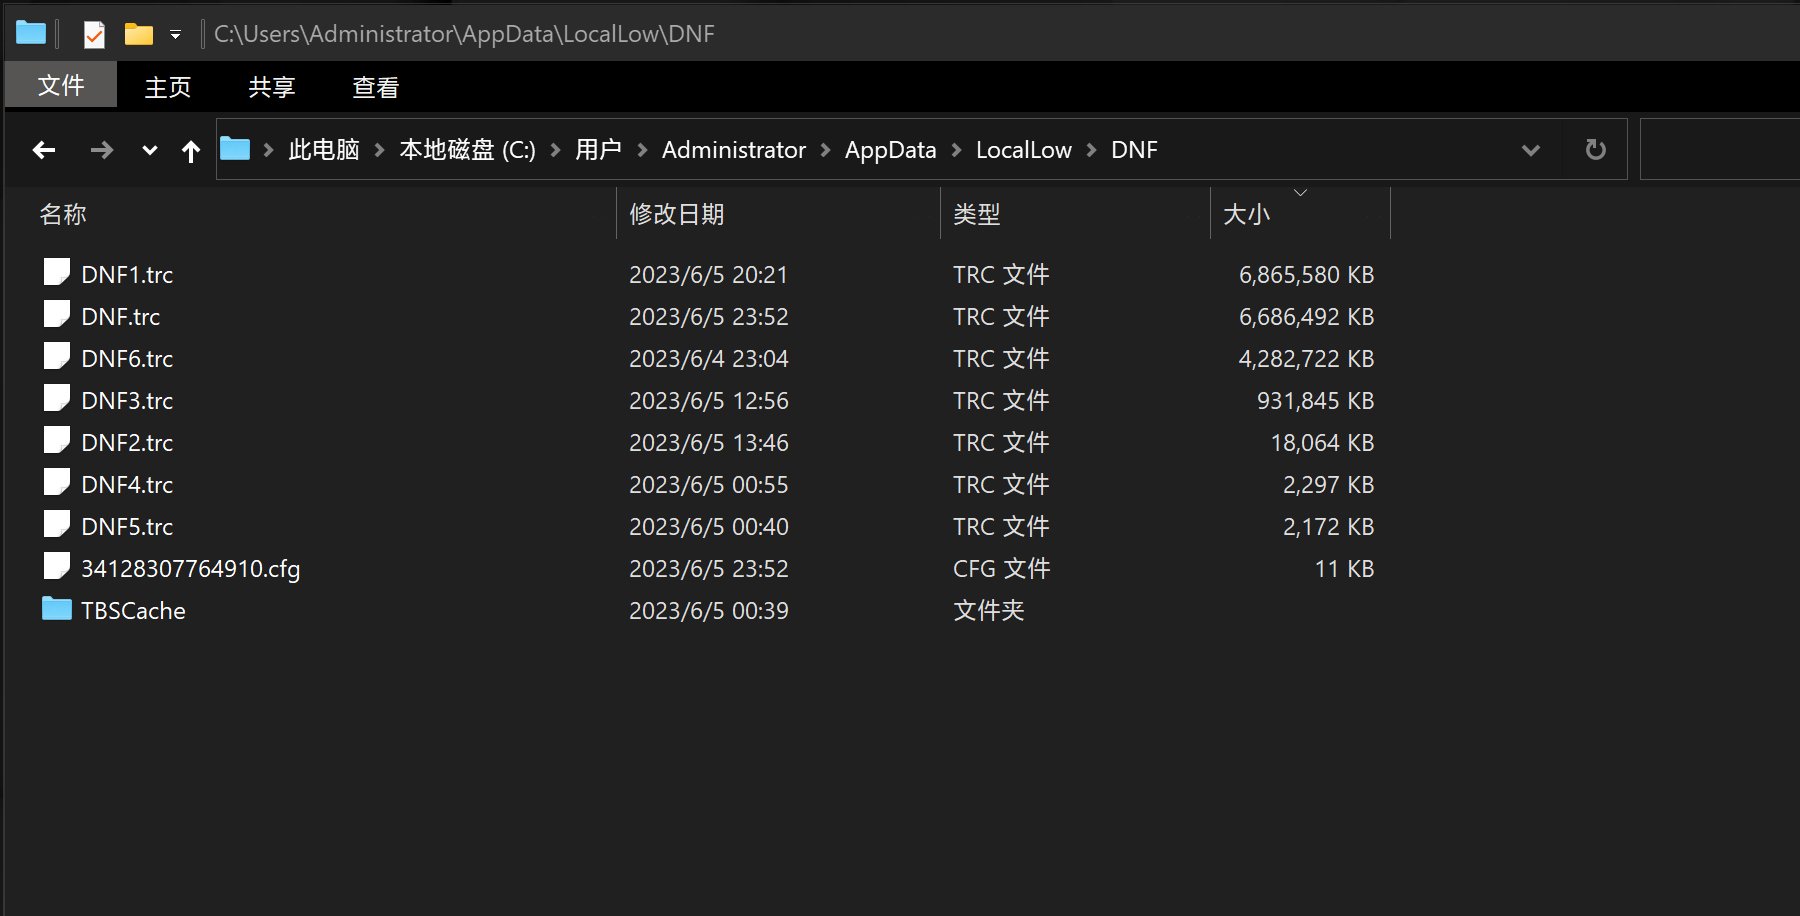Expand chevron after LocalLow in breadcrumb
The image size is (1800, 916).
(1091, 150)
